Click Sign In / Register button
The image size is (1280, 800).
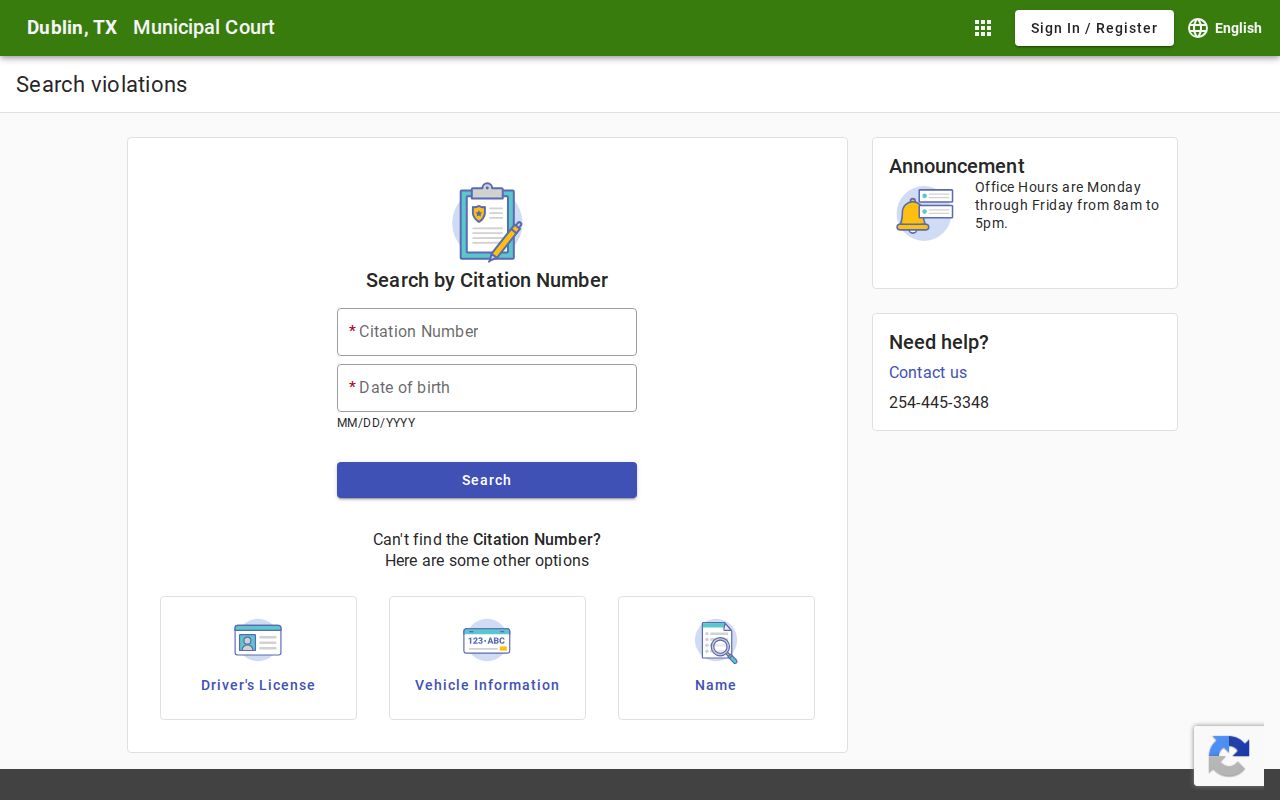click(1094, 28)
